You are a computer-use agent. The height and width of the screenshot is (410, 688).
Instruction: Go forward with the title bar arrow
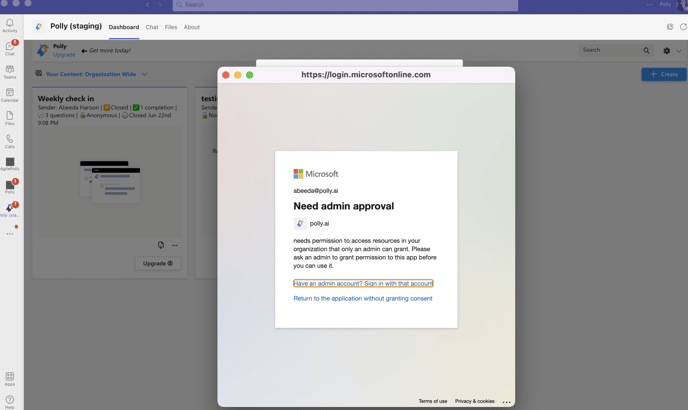pos(160,4)
